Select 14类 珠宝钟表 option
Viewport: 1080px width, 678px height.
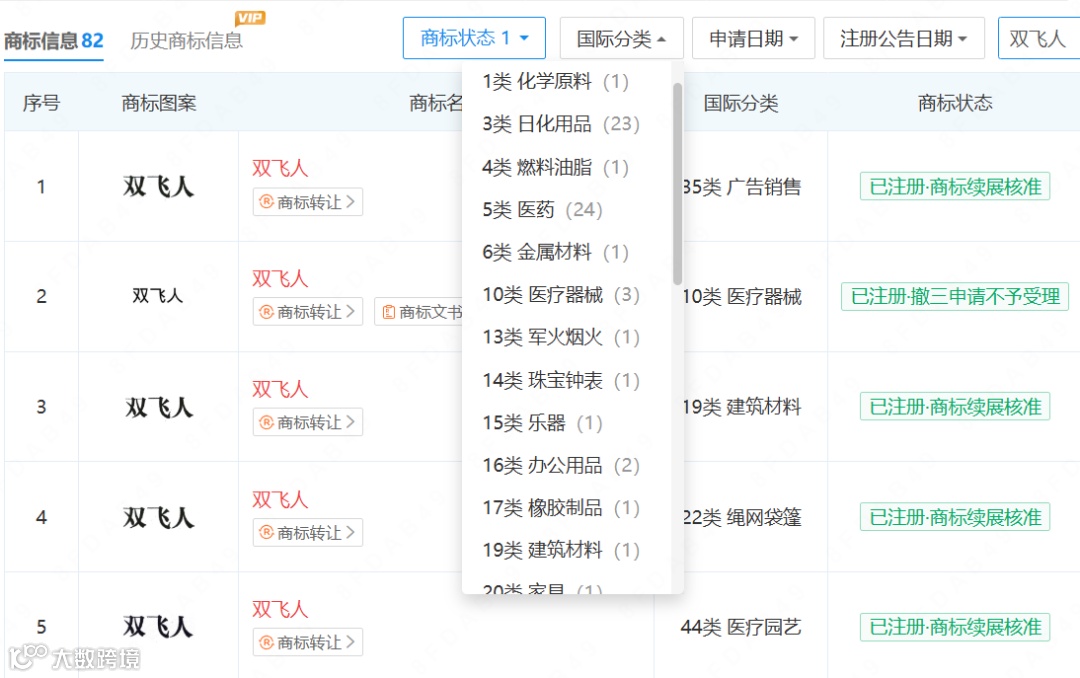tap(561, 380)
